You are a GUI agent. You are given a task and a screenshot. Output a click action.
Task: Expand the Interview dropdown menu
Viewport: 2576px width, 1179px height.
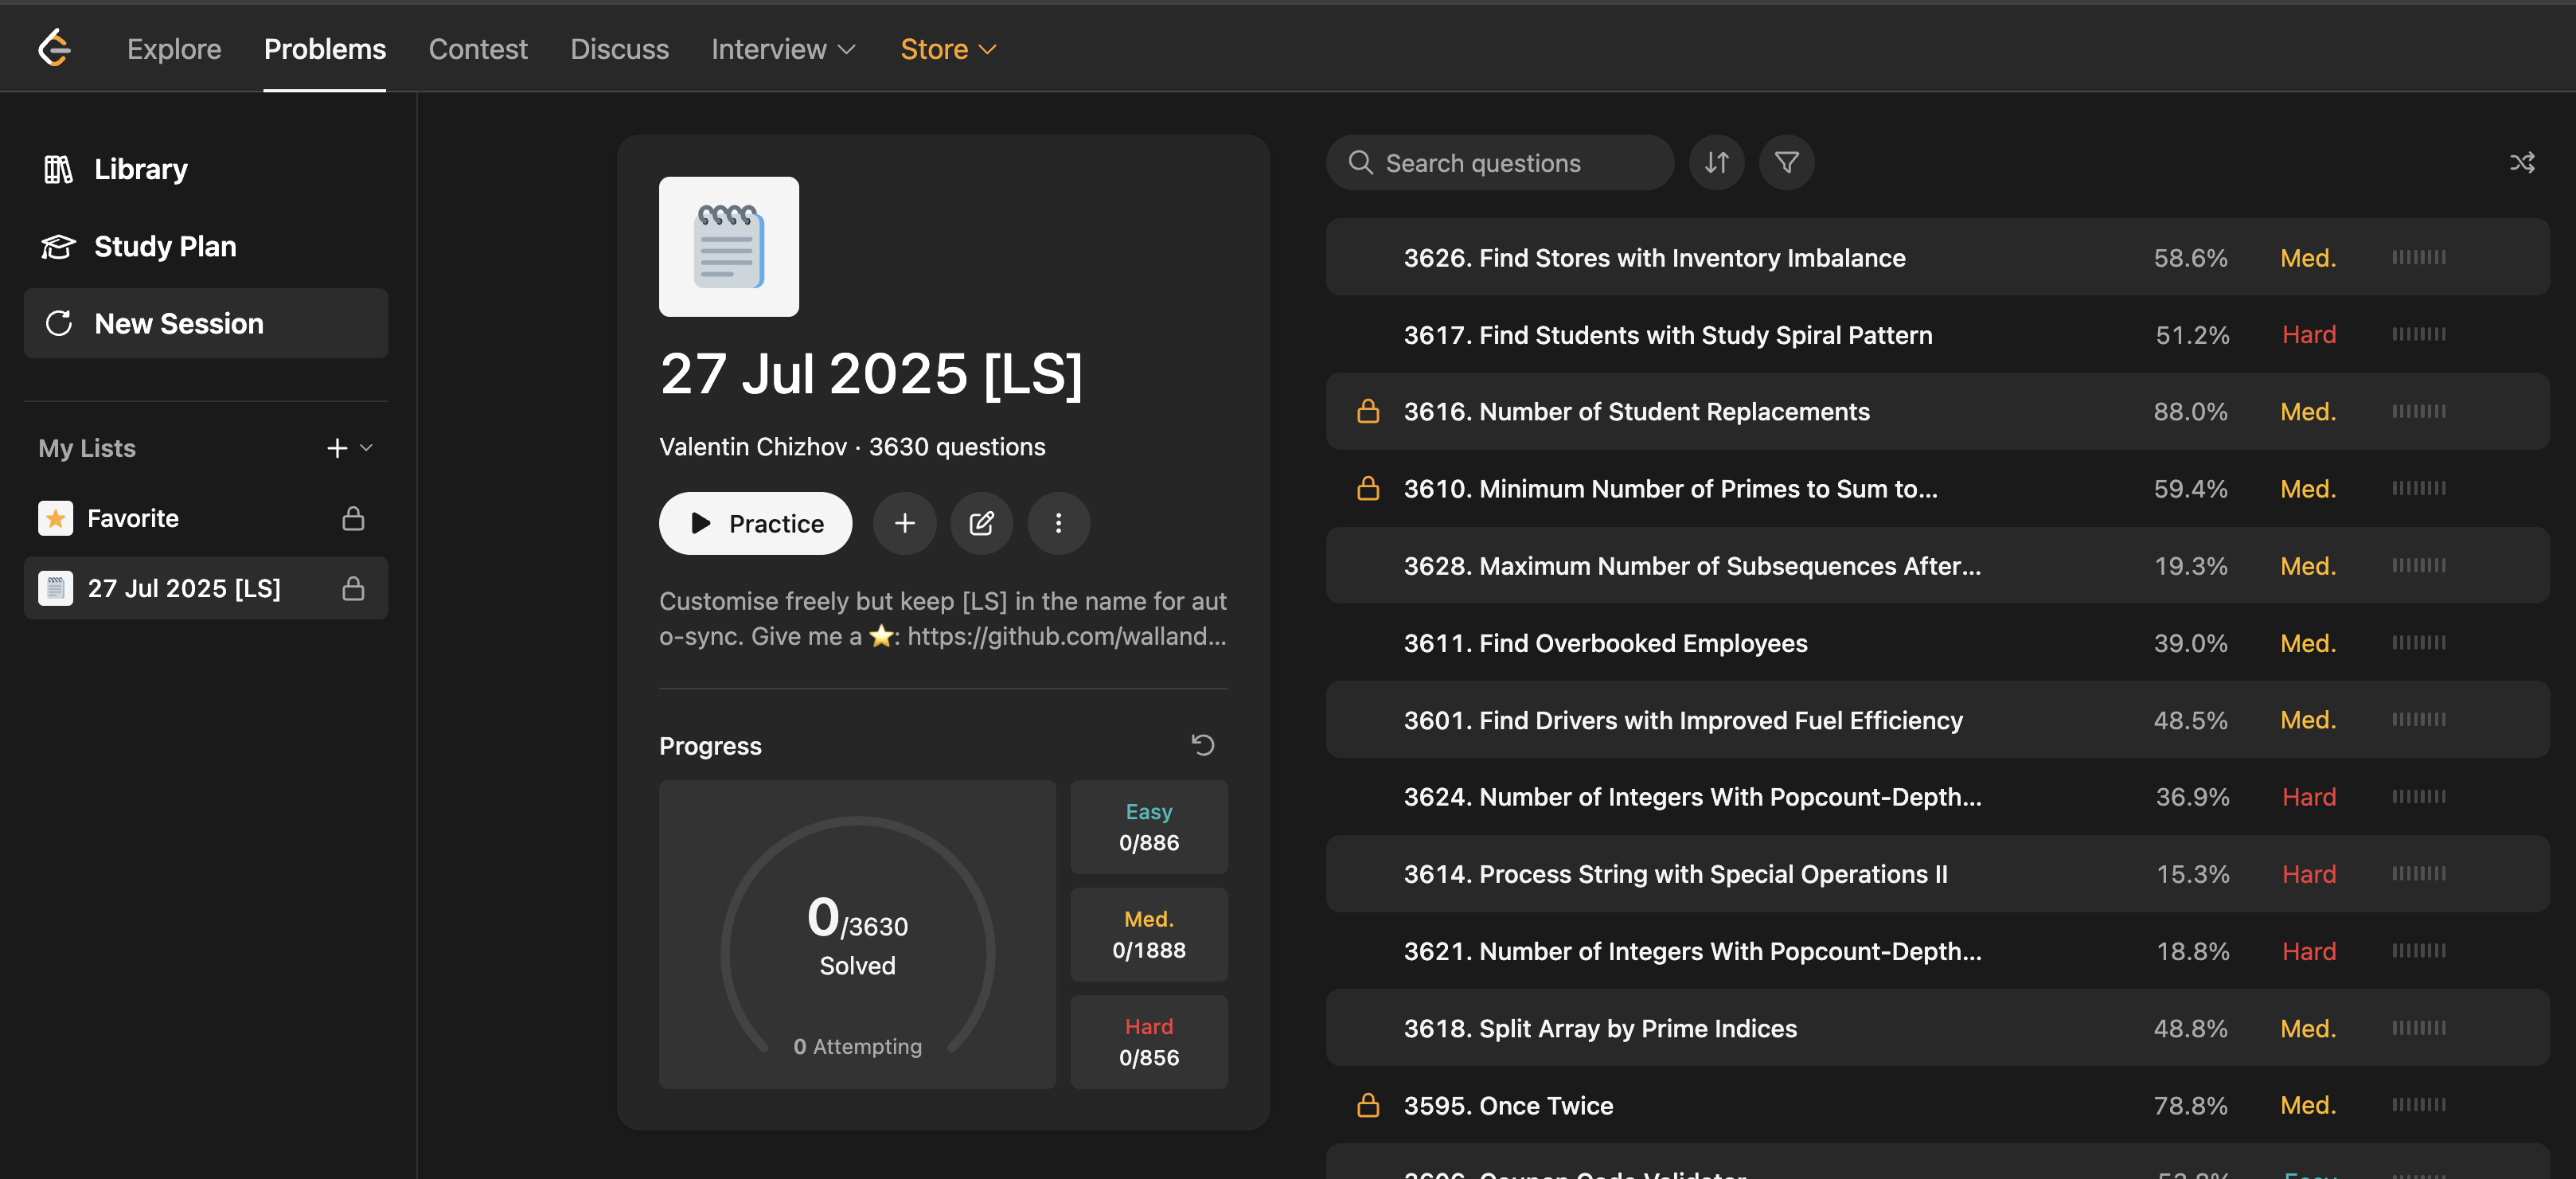click(783, 49)
